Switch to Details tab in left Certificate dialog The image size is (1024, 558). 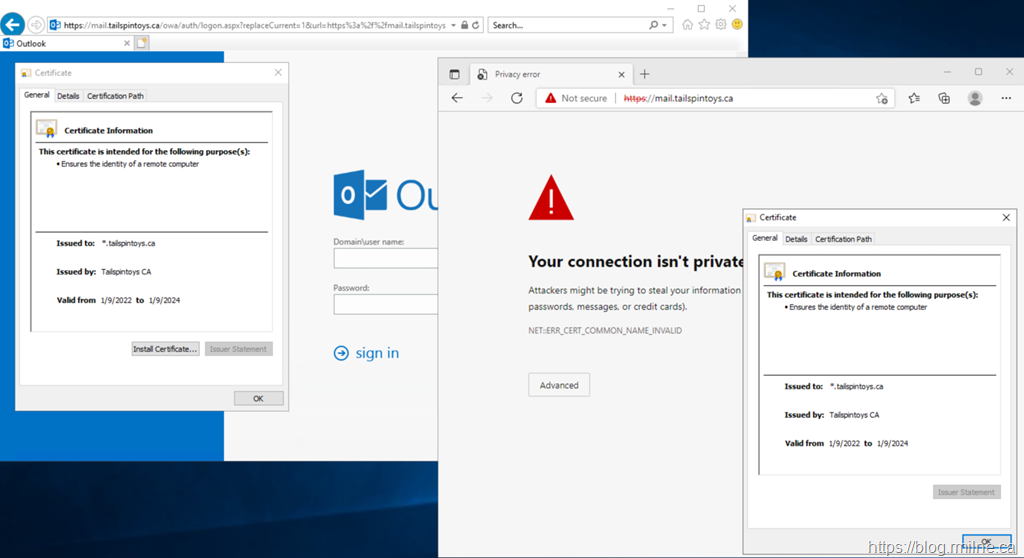pyautogui.click(x=68, y=96)
